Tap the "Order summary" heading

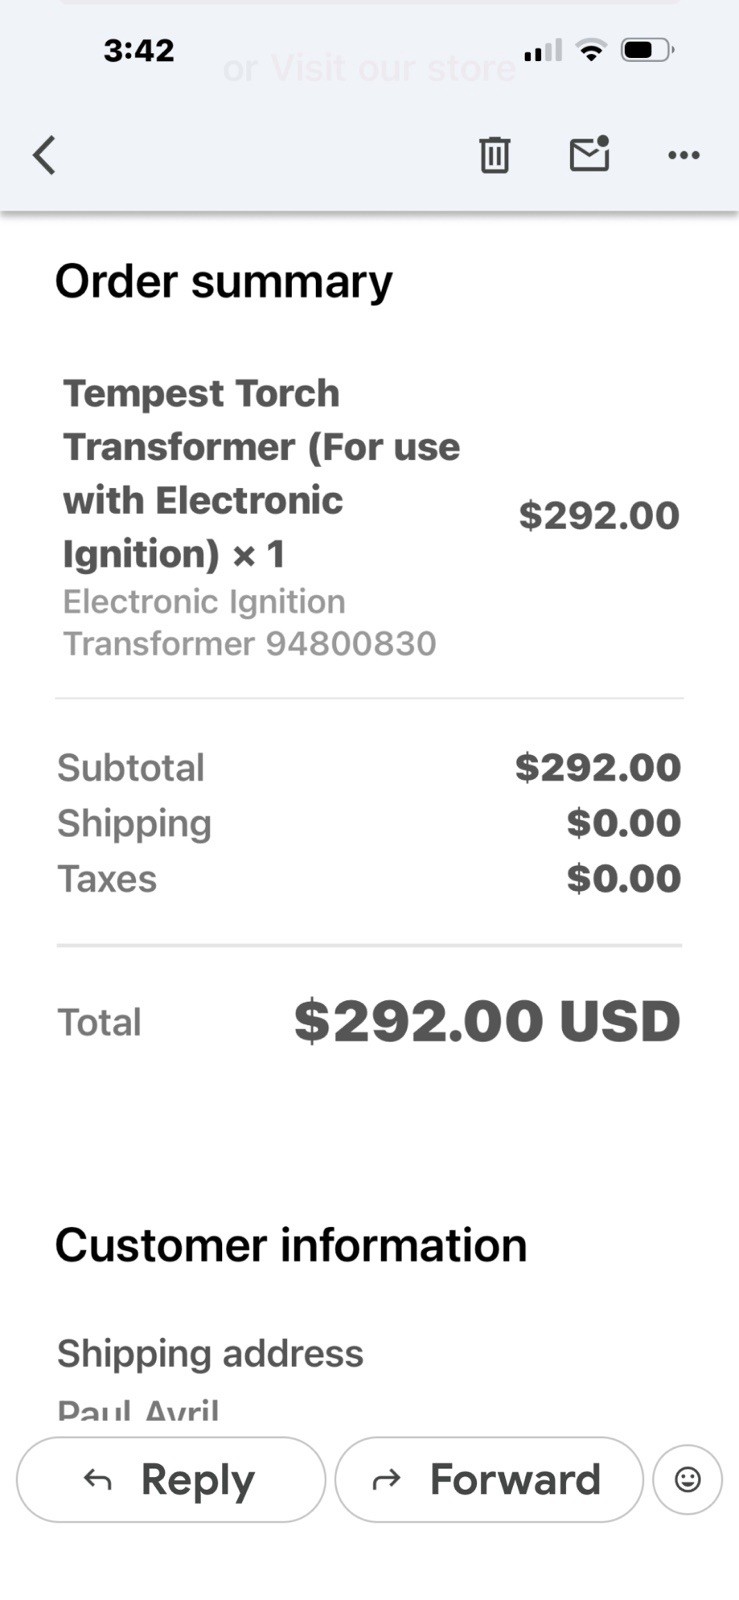[223, 281]
